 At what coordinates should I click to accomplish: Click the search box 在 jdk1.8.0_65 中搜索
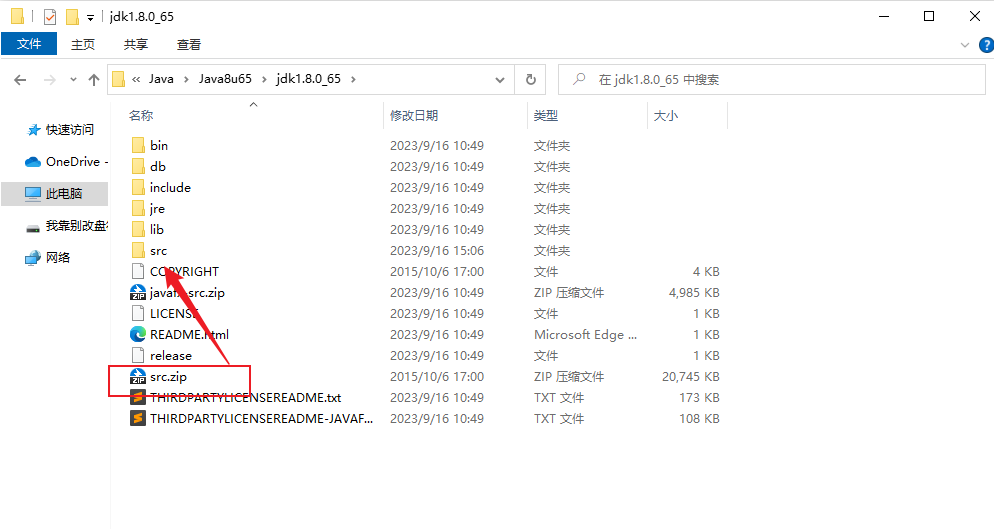point(771,79)
